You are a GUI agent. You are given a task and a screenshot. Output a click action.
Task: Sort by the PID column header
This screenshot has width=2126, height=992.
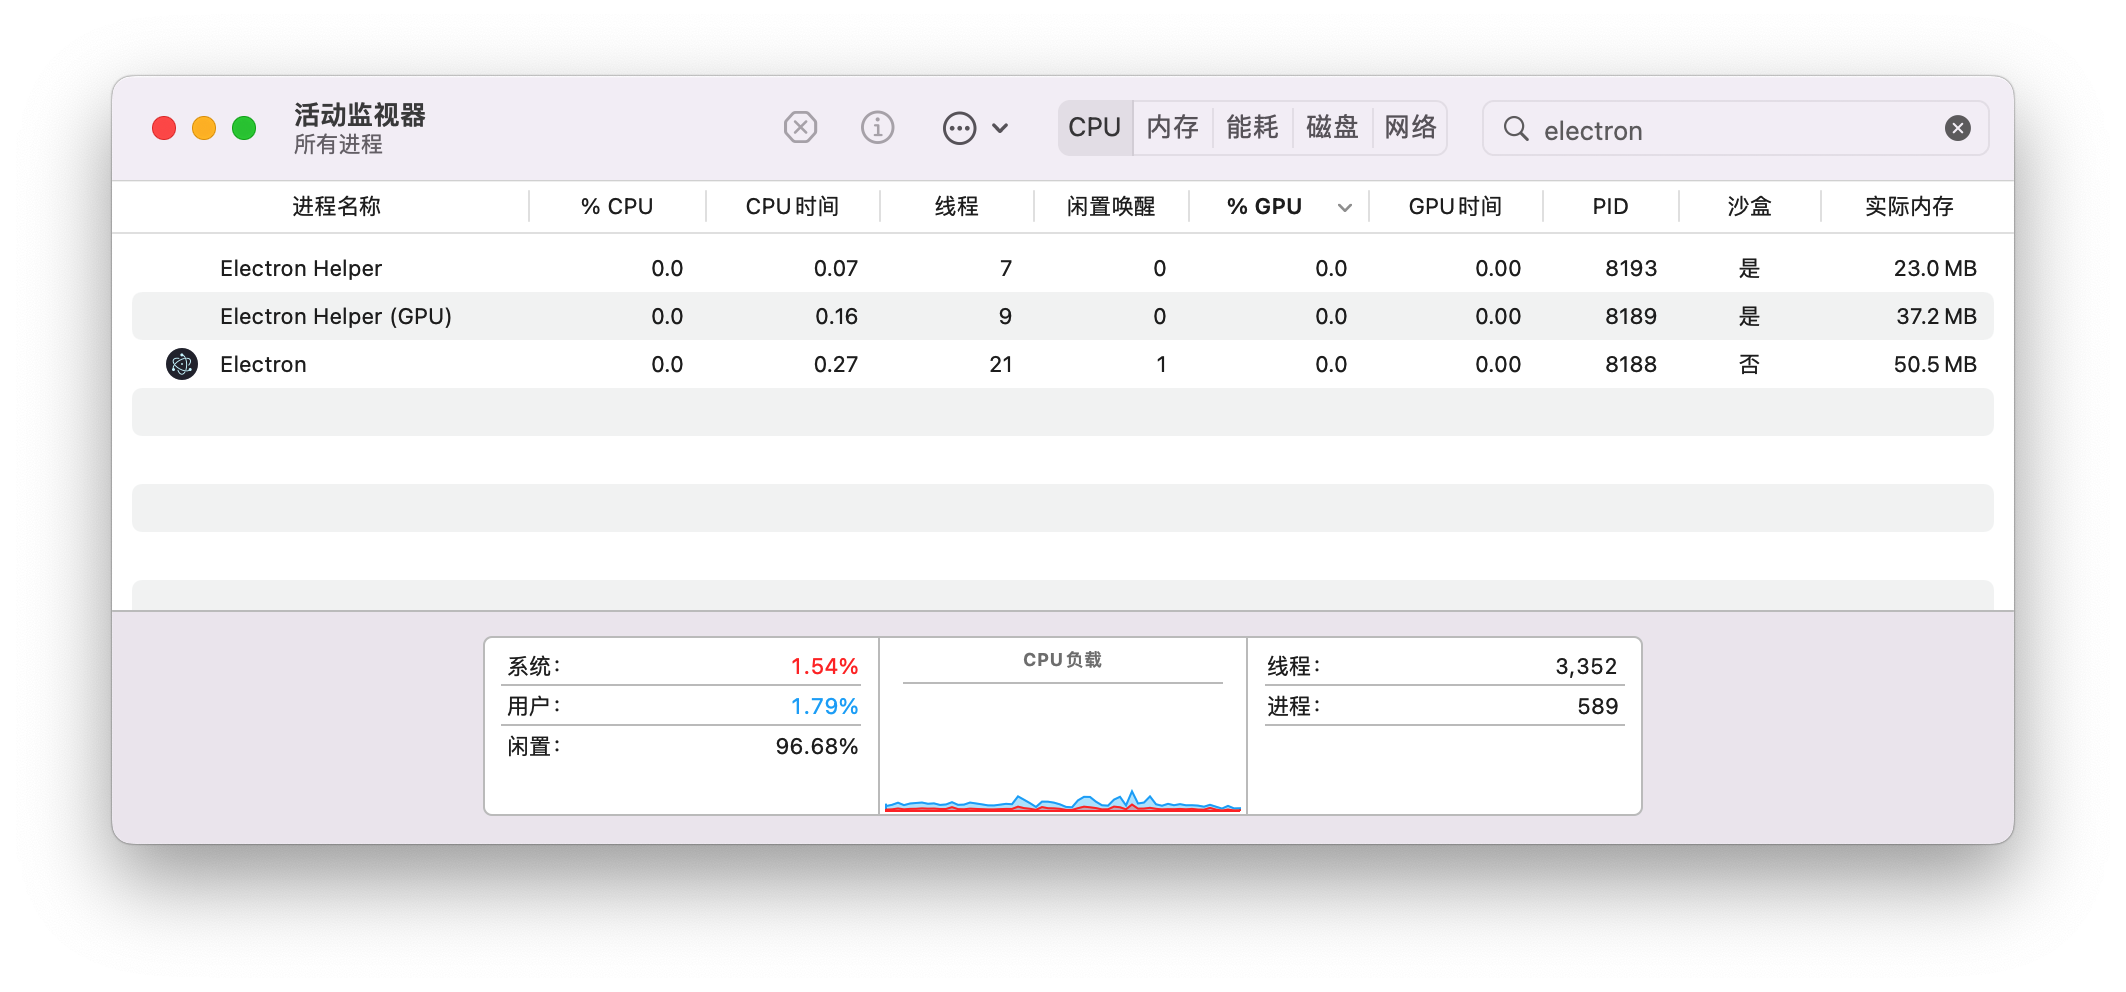coord(1610,206)
